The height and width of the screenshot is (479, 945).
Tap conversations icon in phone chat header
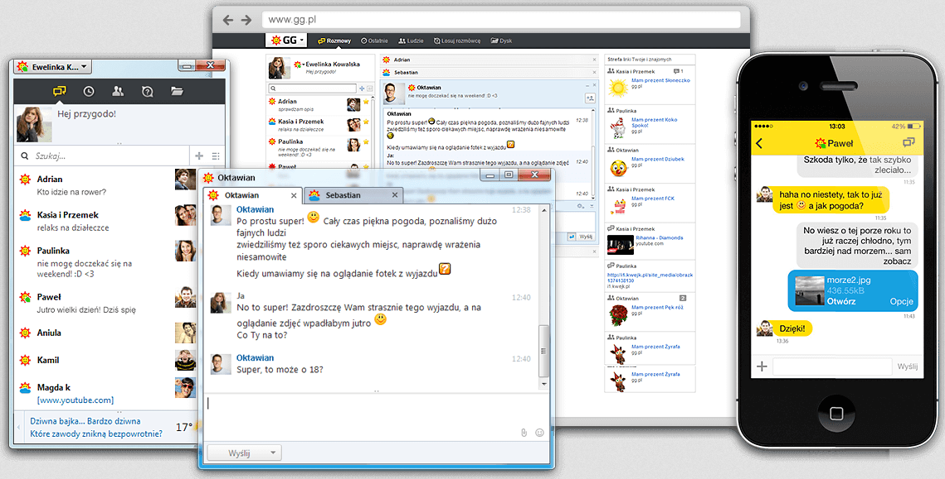coord(908,143)
